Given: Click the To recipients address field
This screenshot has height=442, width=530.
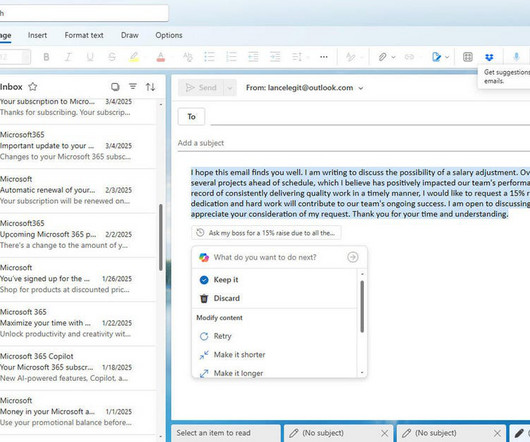Looking at the screenshot, I should [370, 117].
